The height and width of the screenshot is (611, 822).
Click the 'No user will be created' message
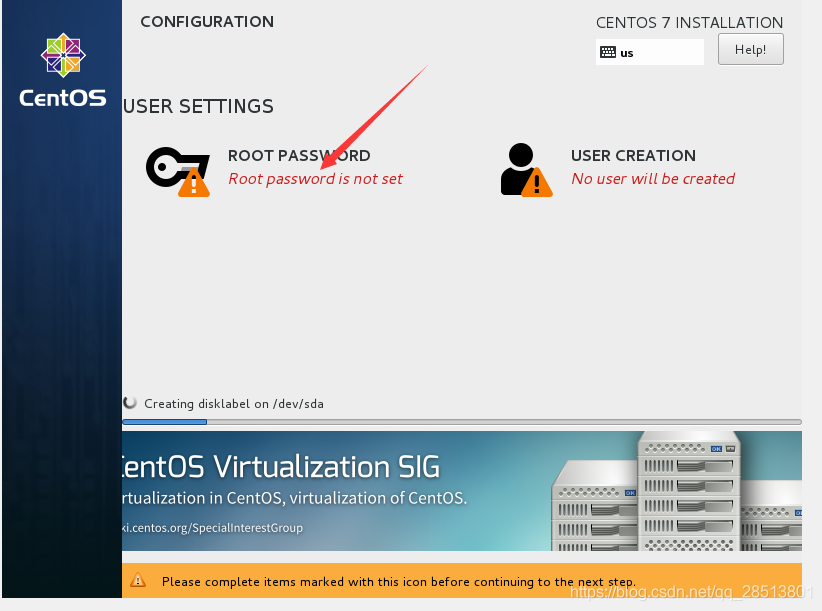click(653, 179)
